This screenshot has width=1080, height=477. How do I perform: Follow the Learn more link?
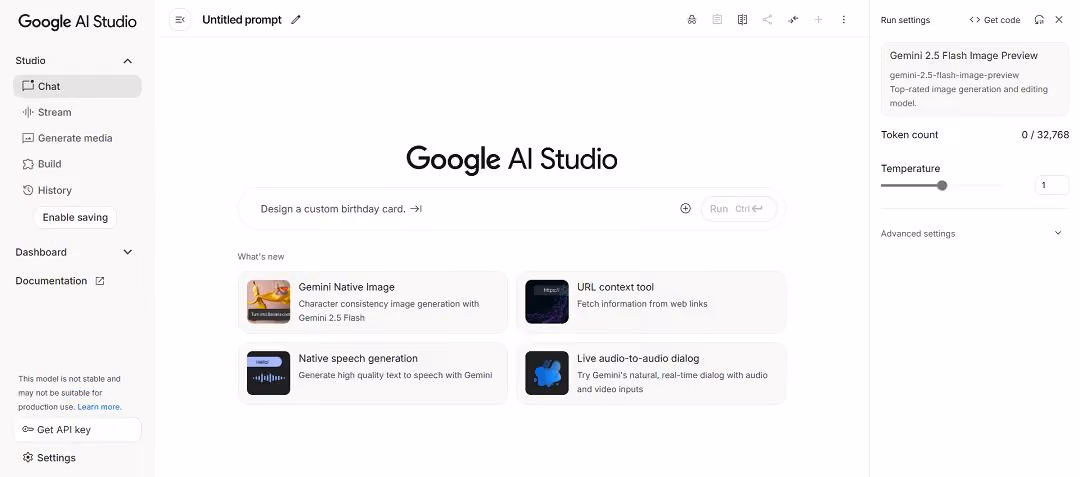coord(99,407)
